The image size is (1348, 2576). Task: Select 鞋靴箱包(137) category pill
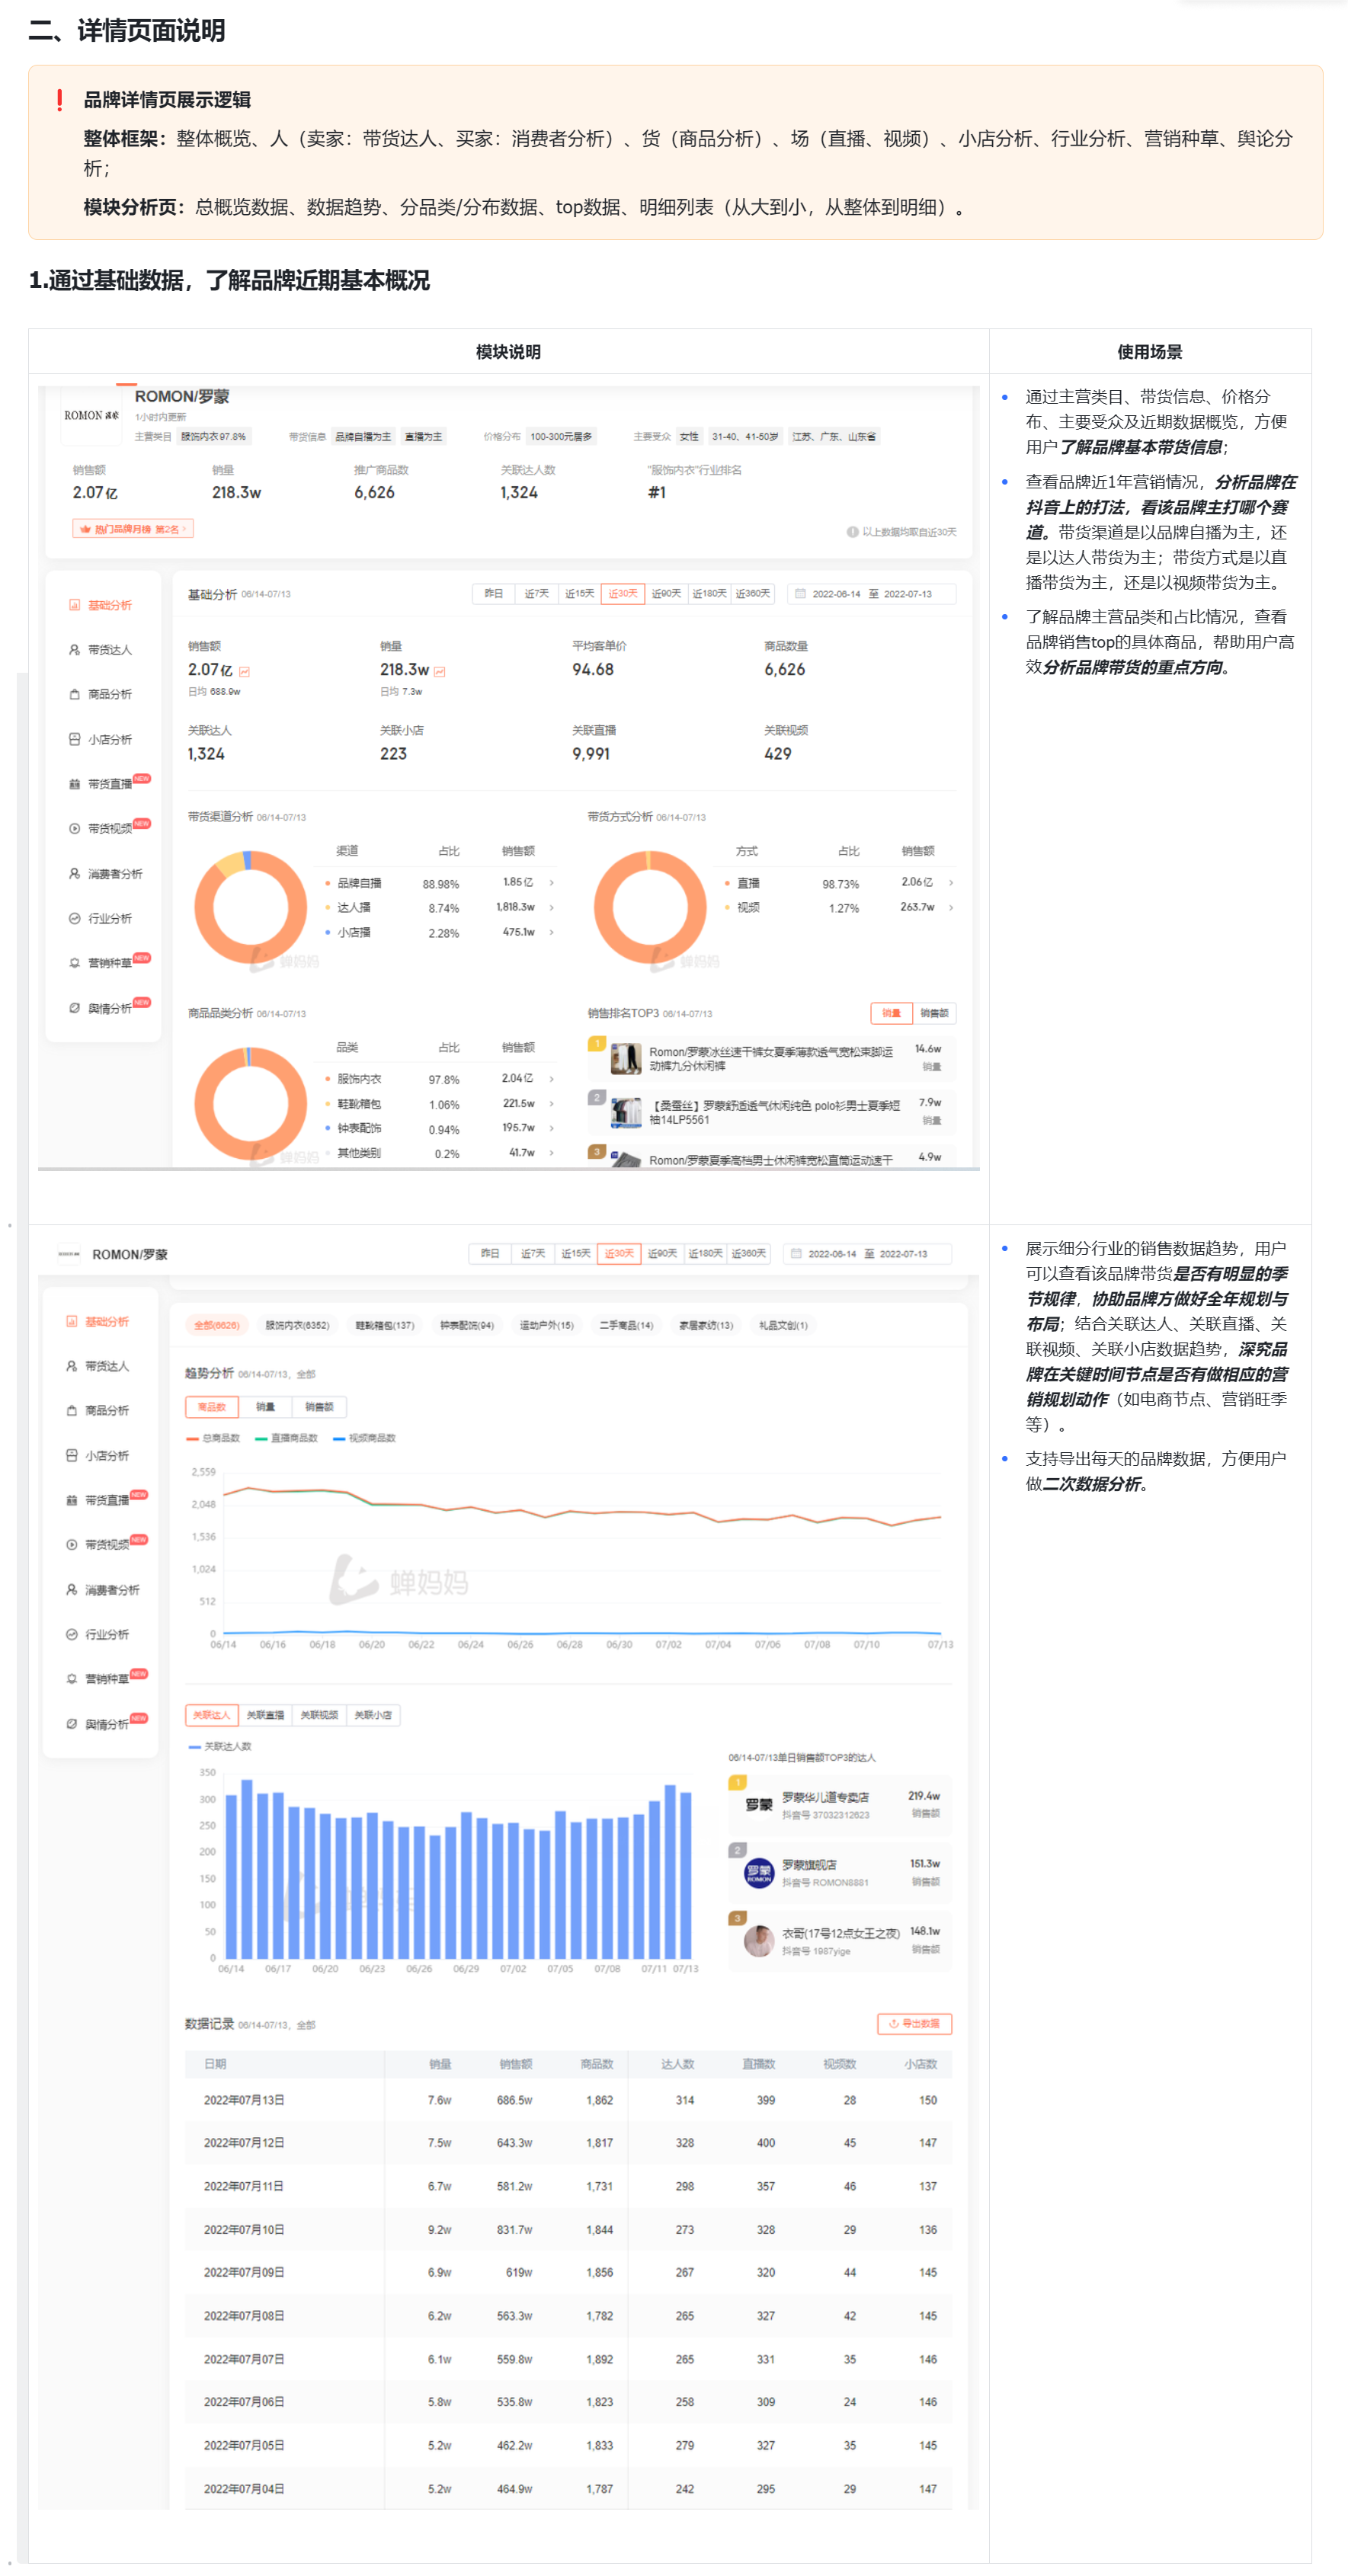point(385,1325)
